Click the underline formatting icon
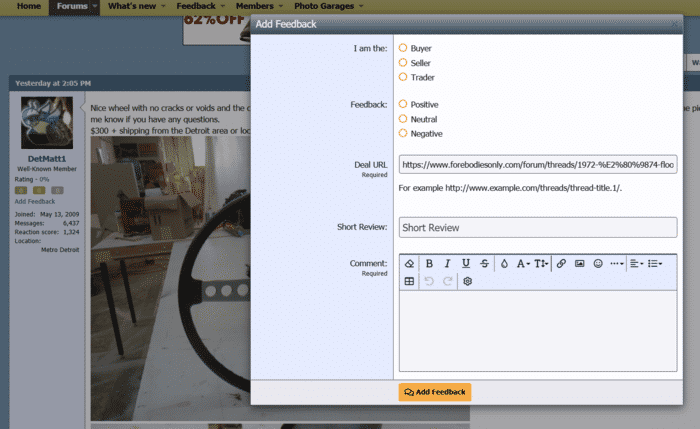Image resolution: width=700 pixels, height=429 pixels. click(x=466, y=263)
